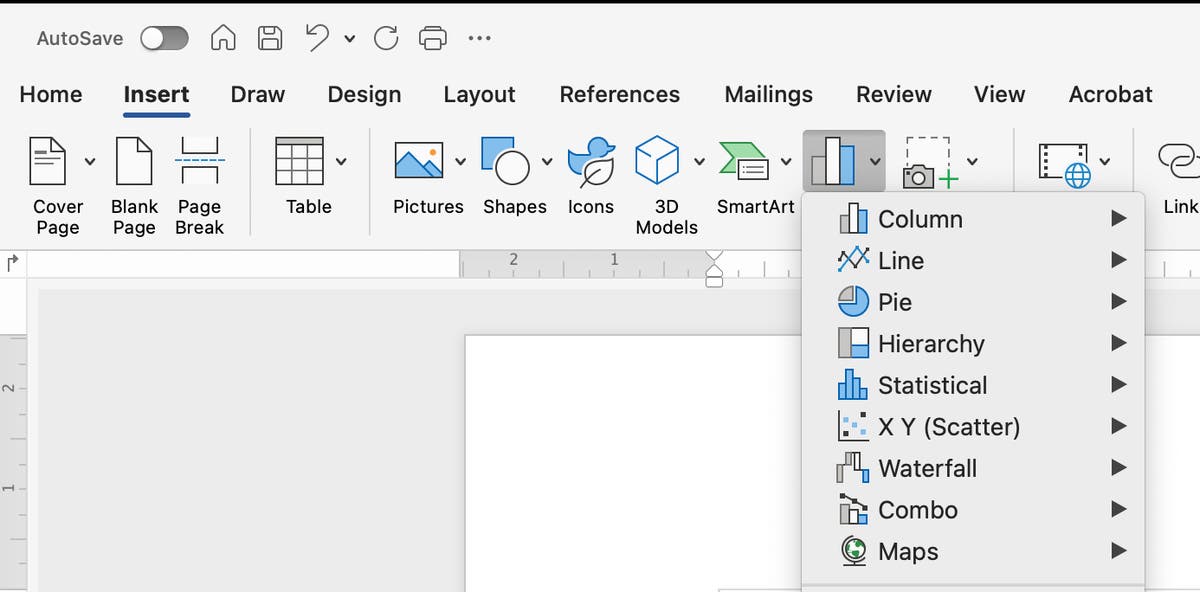
Task: Open the SmartArt dropdown arrow
Action: tap(786, 161)
